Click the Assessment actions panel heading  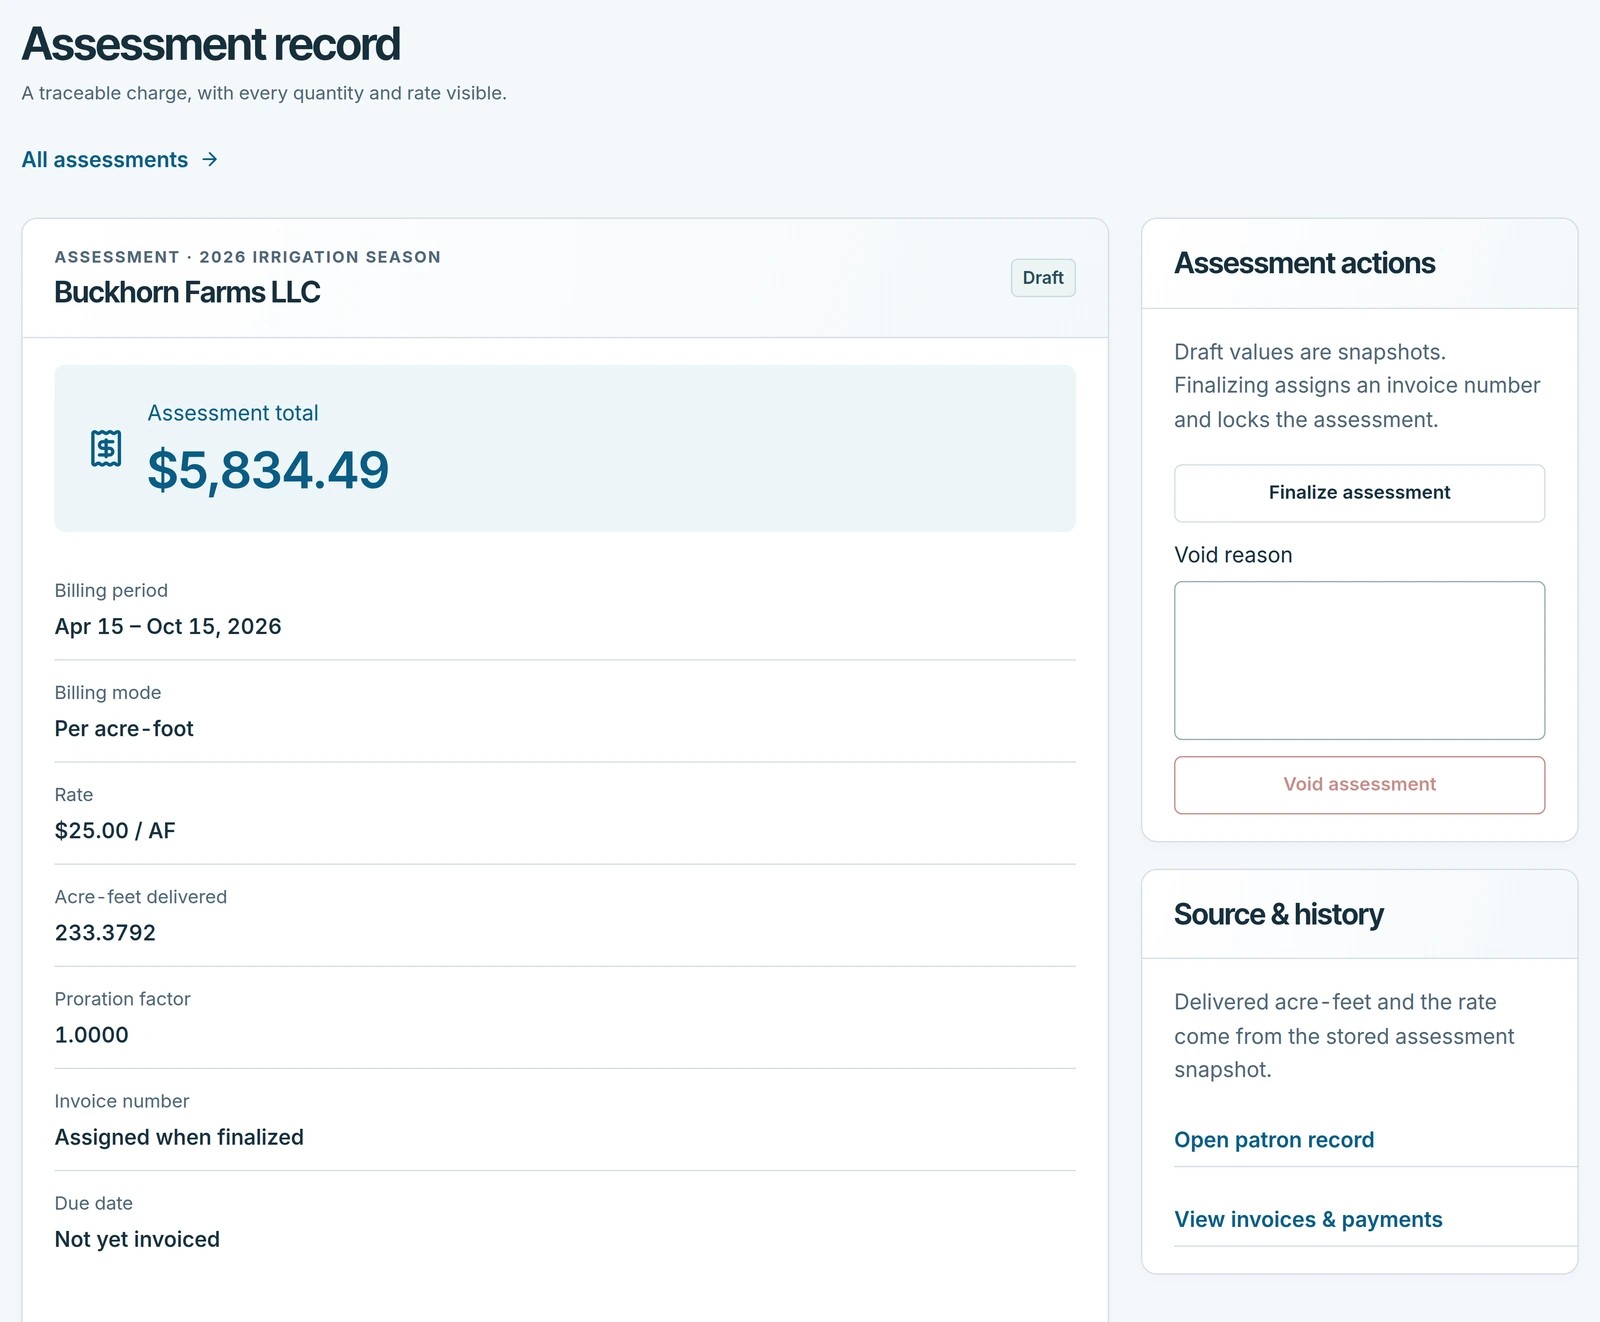click(x=1304, y=263)
